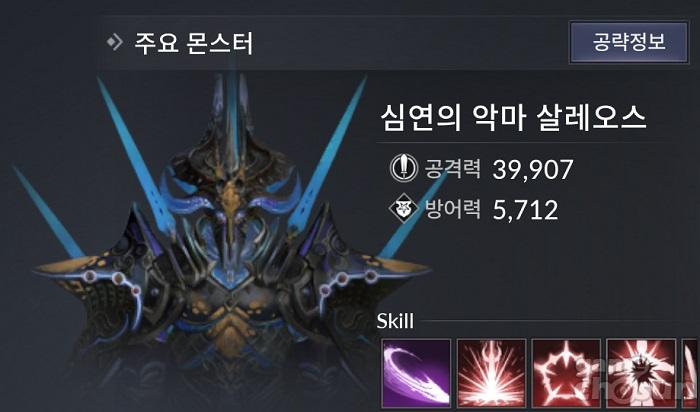Select the red radial burst skill icon
The width and height of the screenshot is (700, 412).
491,373
